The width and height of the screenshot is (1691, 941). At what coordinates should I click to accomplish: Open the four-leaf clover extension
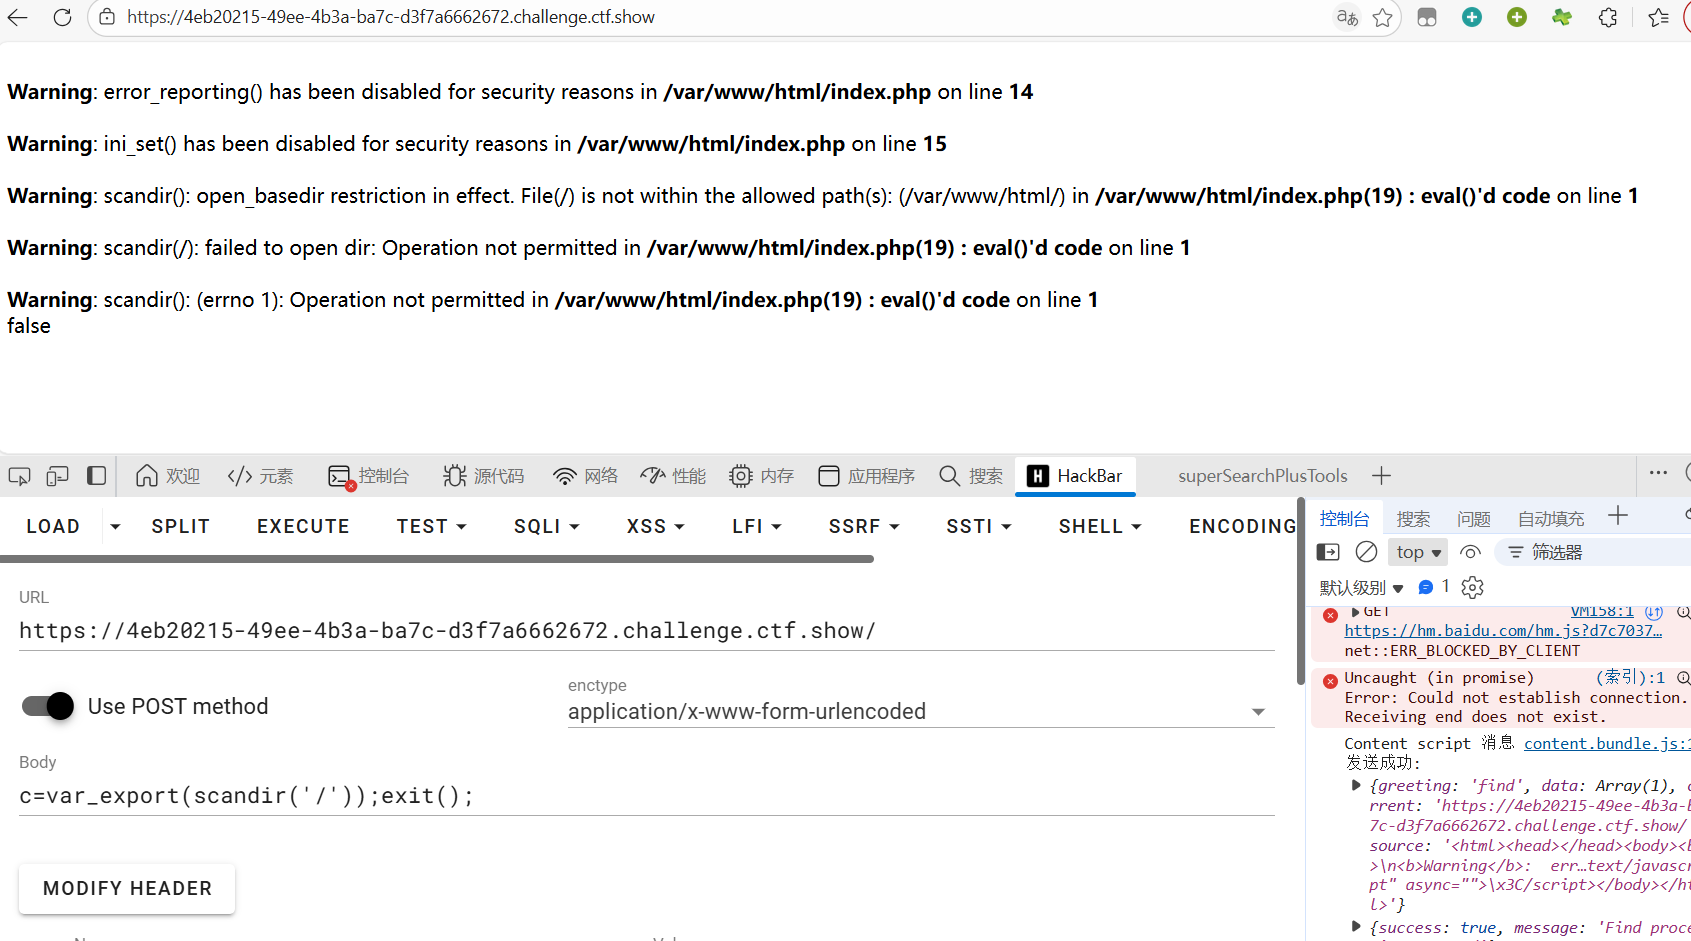[x=1562, y=17]
